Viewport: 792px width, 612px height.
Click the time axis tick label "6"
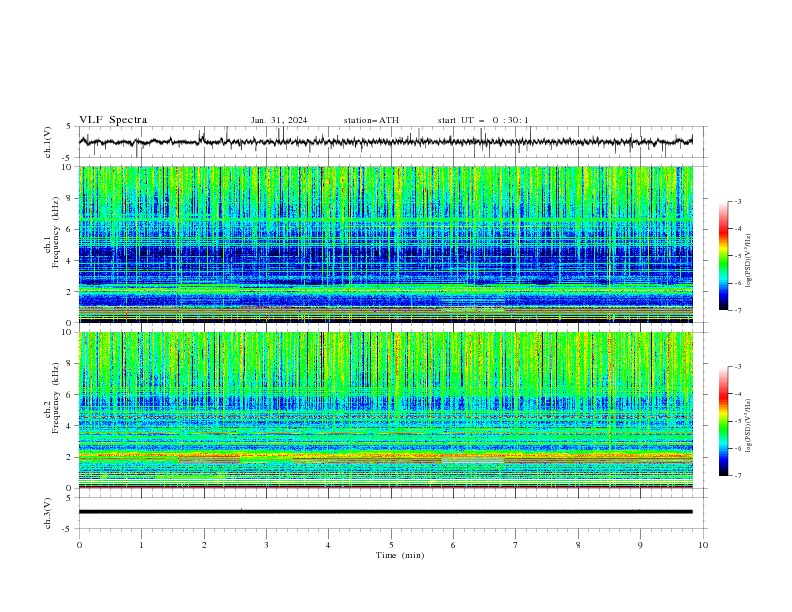(453, 545)
